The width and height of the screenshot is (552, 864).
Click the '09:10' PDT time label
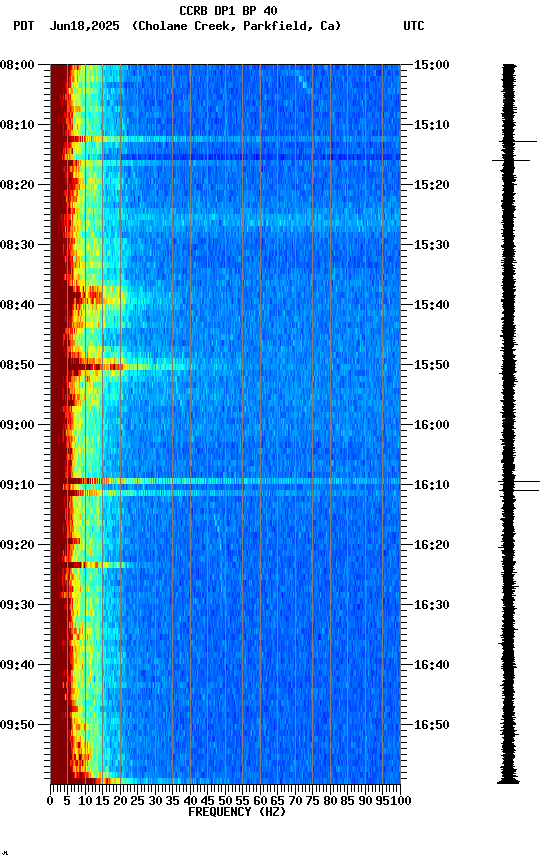(x=17, y=485)
